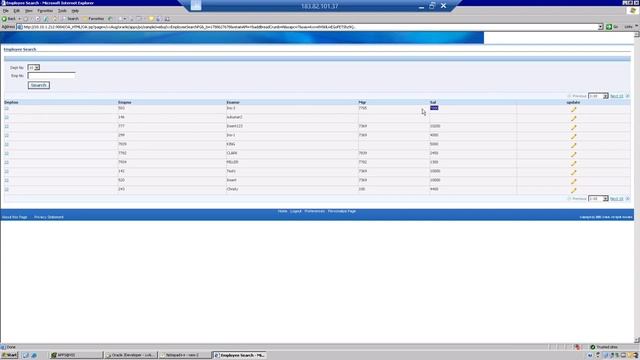Click the Deptno column header
The height and width of the screenshot is (360, 640).
(11, 102)
